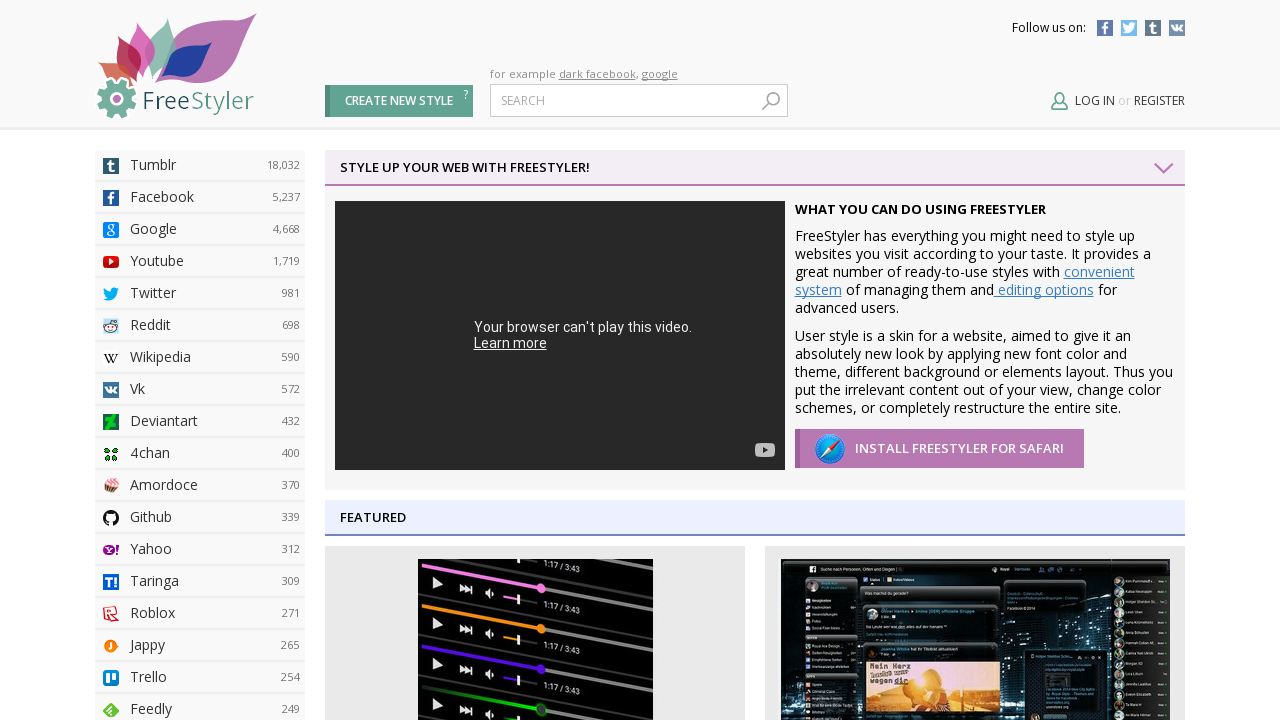Image resolution: width=1280 pixels, height=720 pixels.
Task: Select Facebook category label
Action: [x=162, y=198]
